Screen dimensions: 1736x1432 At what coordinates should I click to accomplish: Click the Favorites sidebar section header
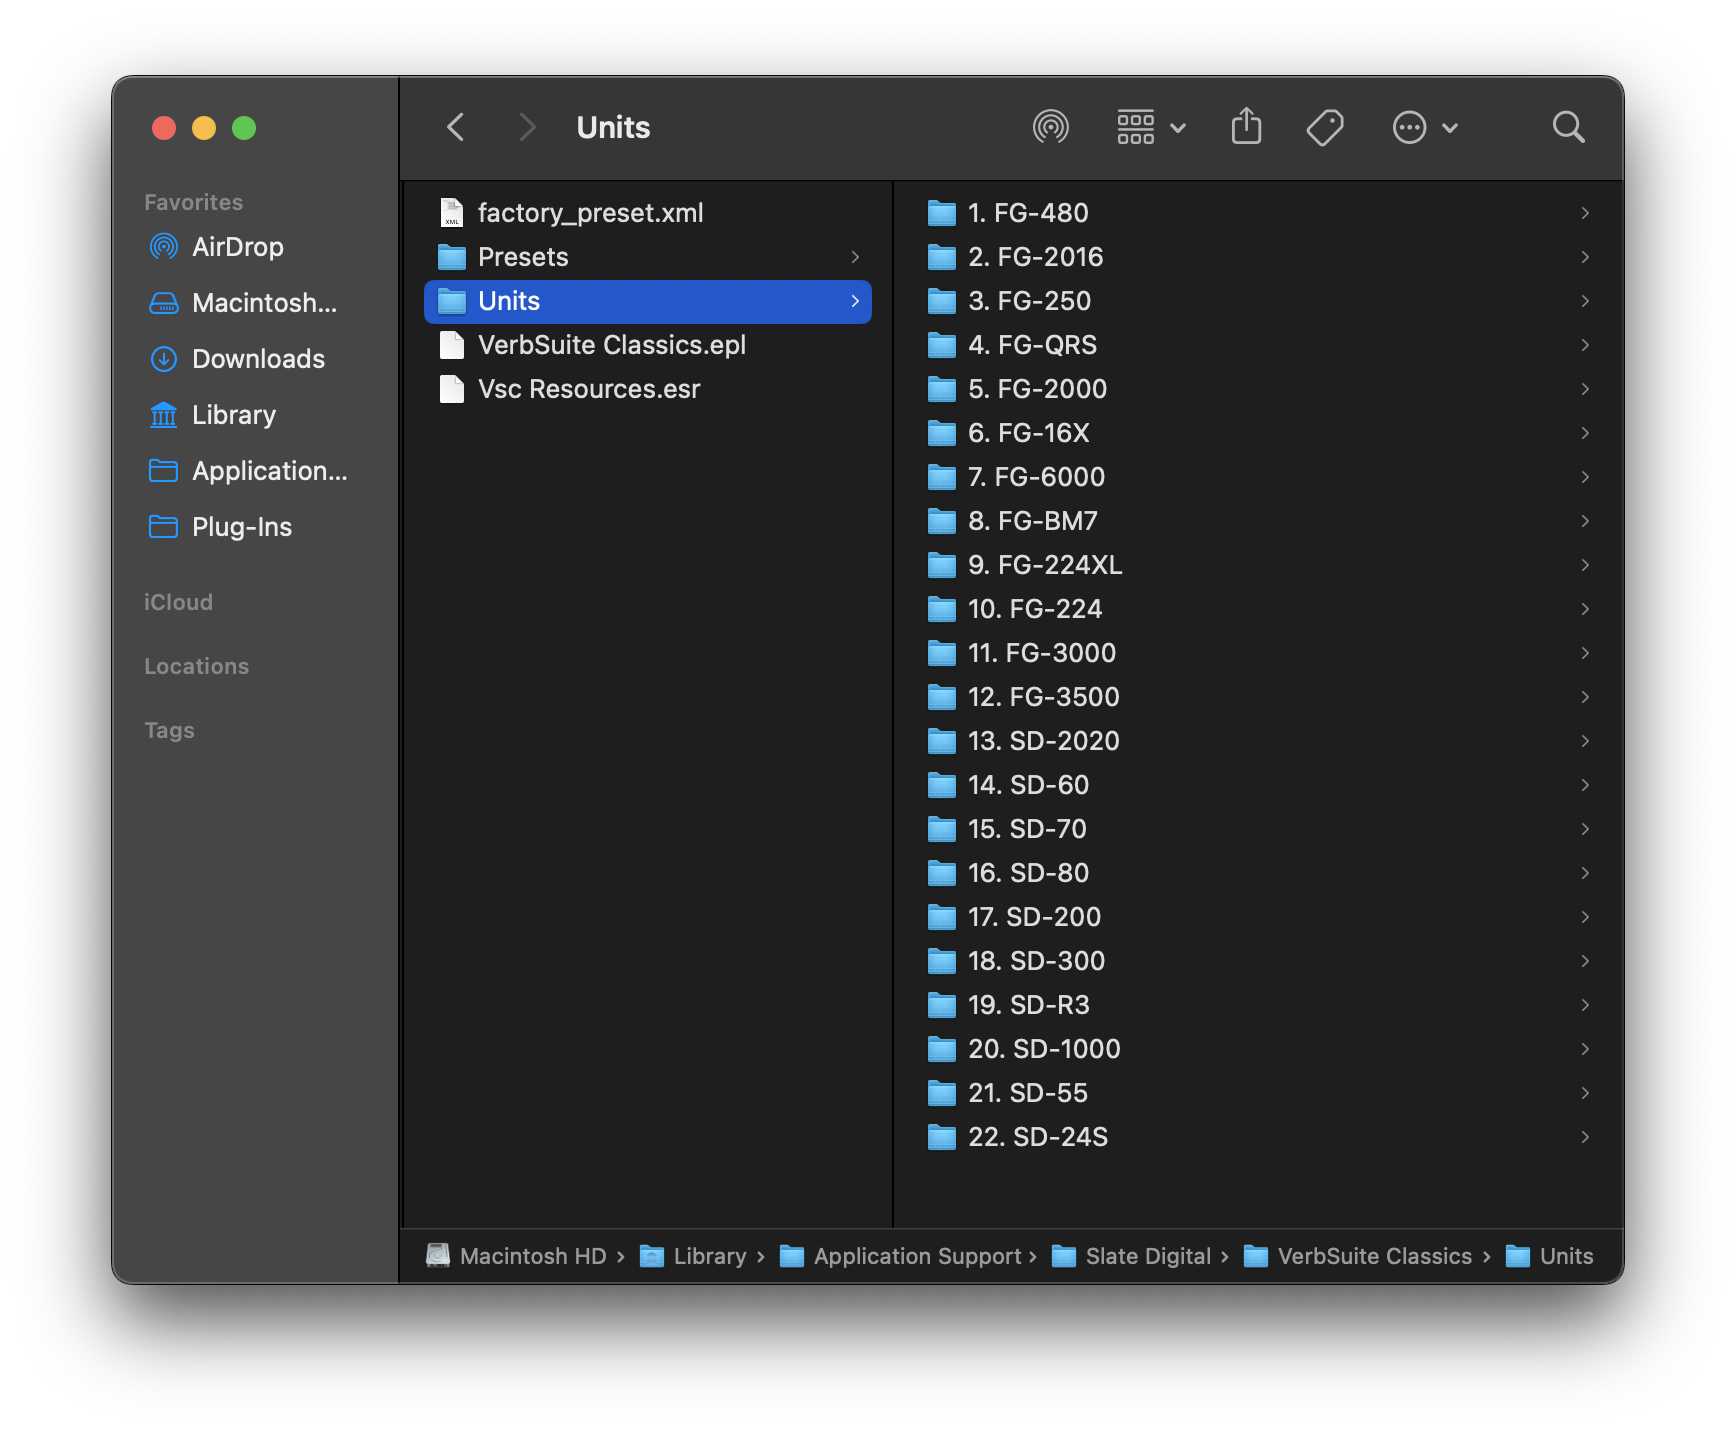193,202
